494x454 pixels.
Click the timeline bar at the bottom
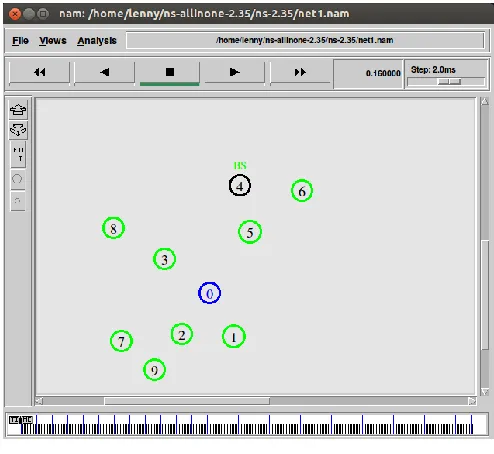coord(247,424)
